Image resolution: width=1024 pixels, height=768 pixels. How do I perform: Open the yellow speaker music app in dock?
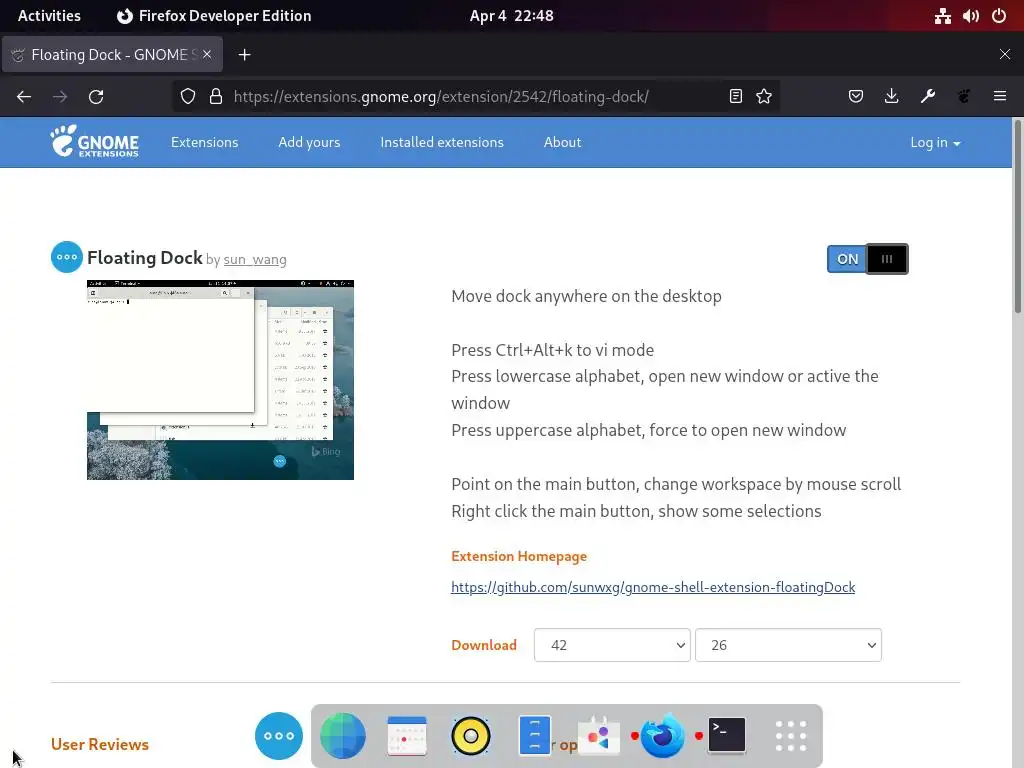471,736
